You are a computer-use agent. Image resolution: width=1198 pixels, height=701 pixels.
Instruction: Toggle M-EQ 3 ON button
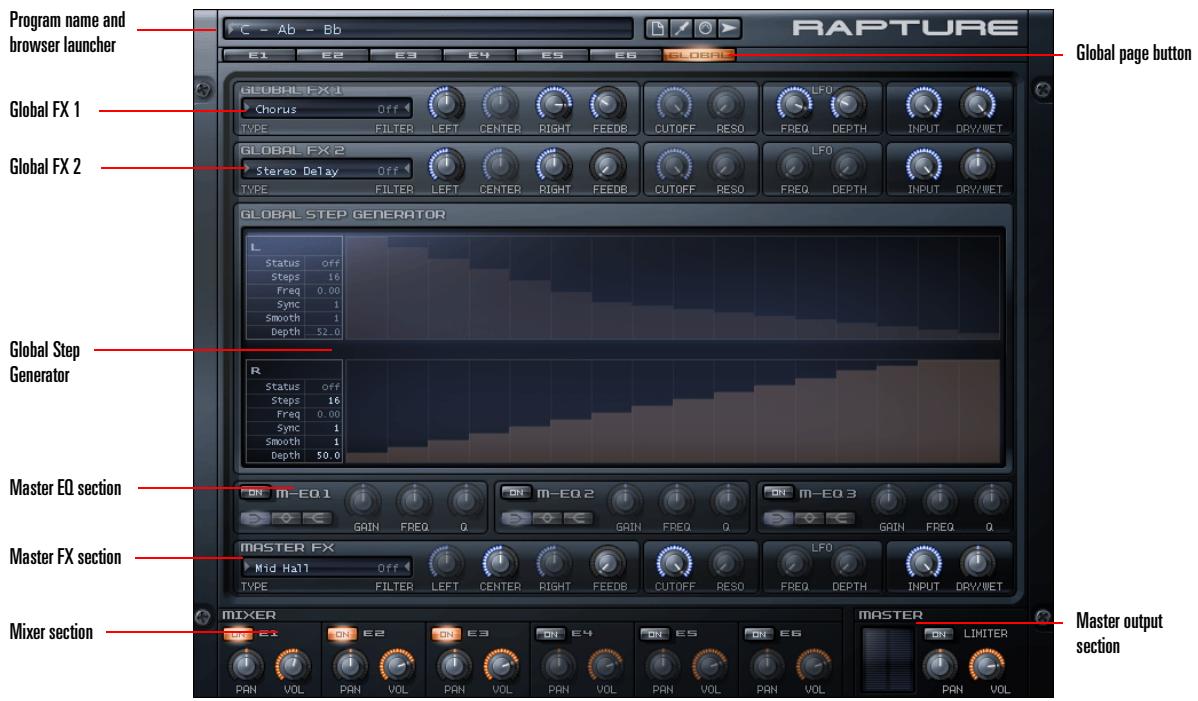pos(779,493)
